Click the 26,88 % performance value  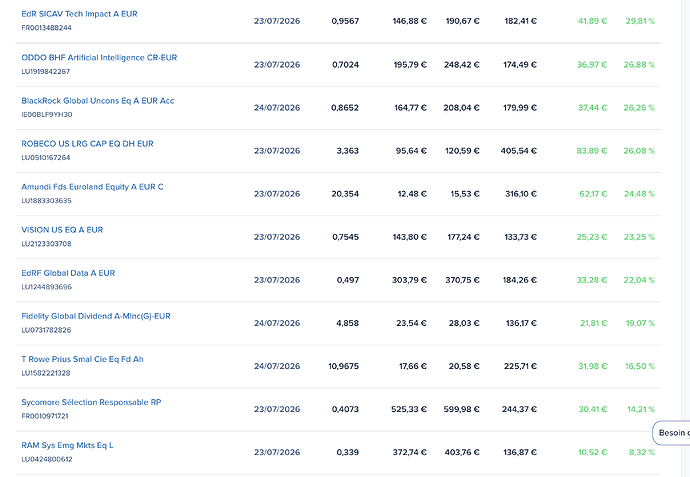639,65
